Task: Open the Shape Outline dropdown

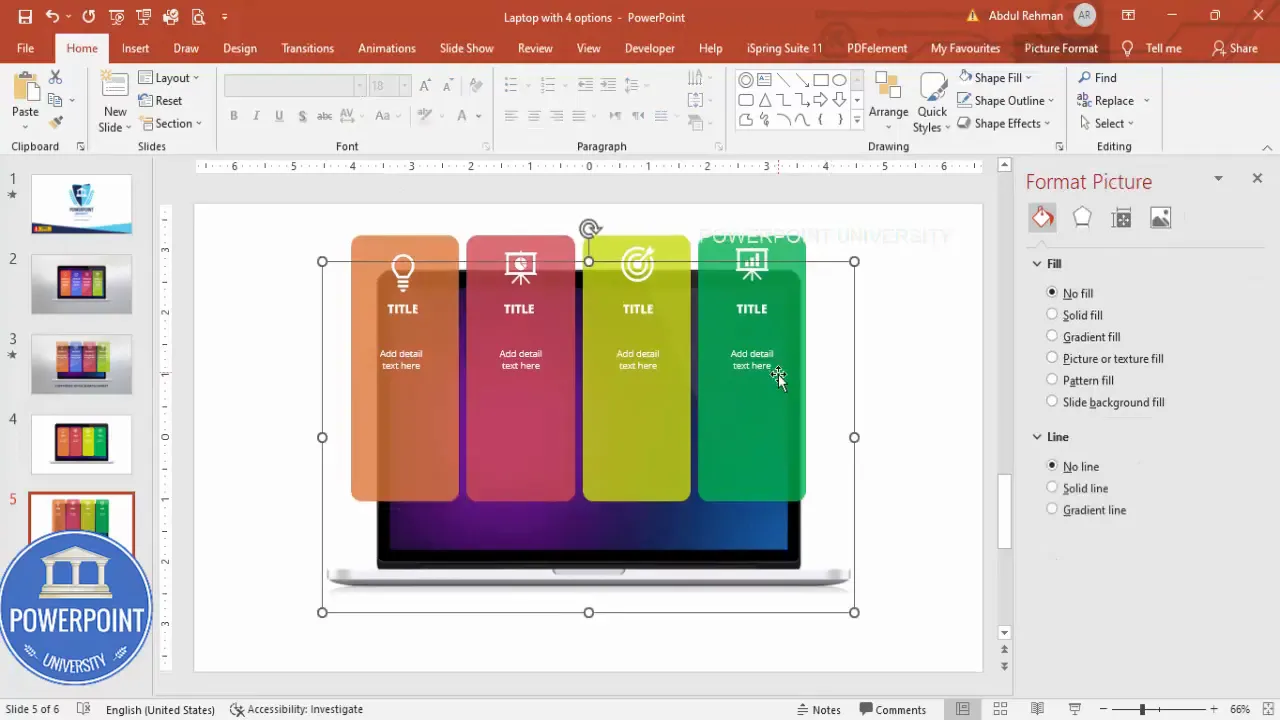Action: pos(1006,100)
